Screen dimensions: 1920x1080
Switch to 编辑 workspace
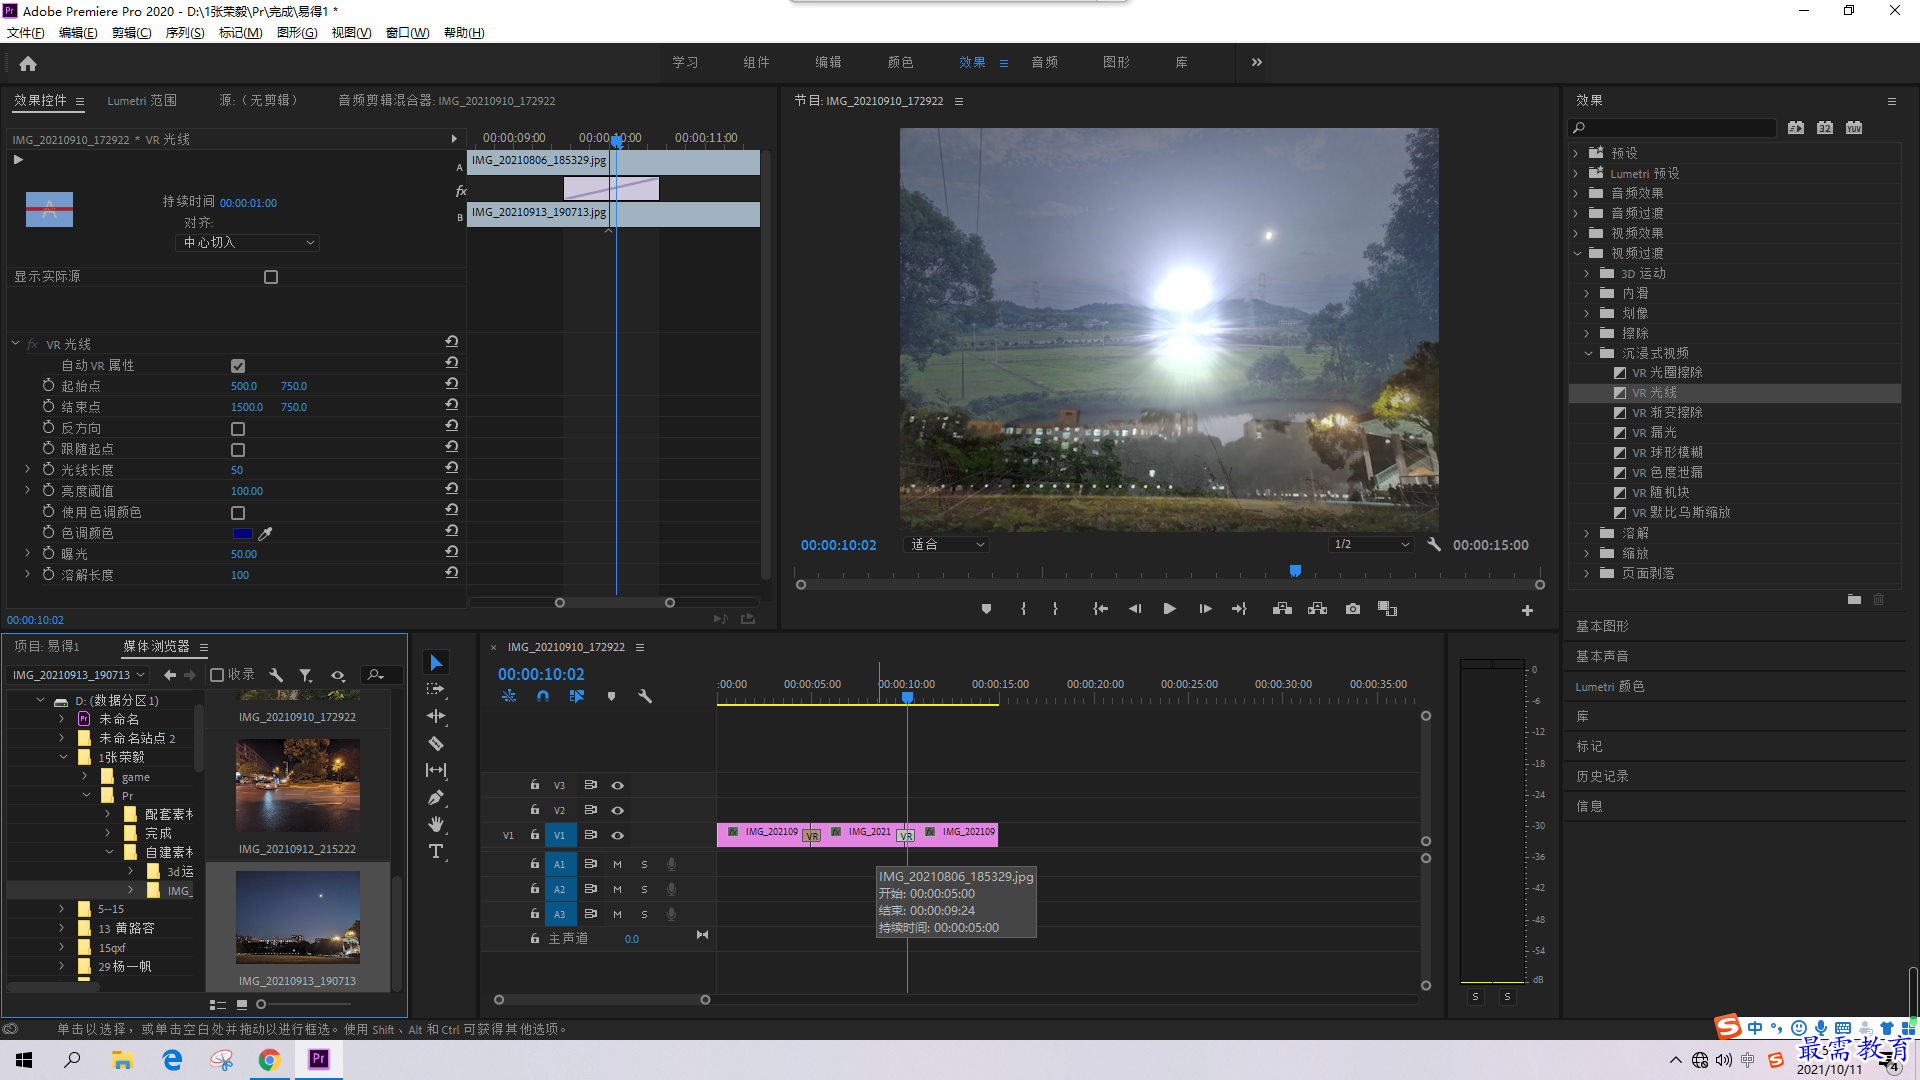(828, 62)
